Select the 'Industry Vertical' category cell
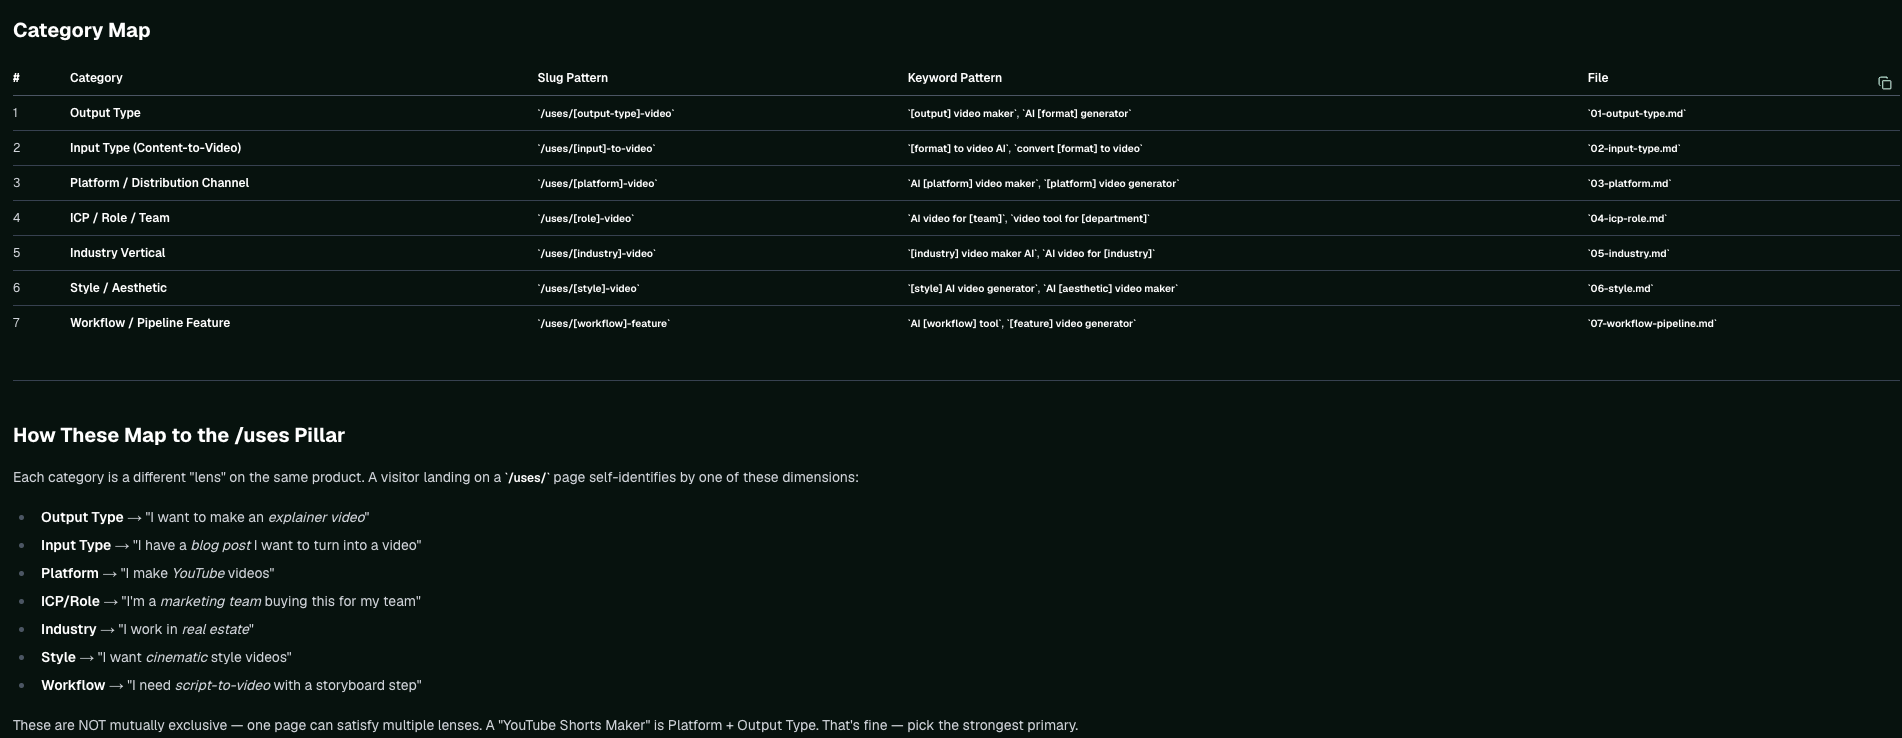The height and width of the screenshot is (738, 1902). pos(117,253)
